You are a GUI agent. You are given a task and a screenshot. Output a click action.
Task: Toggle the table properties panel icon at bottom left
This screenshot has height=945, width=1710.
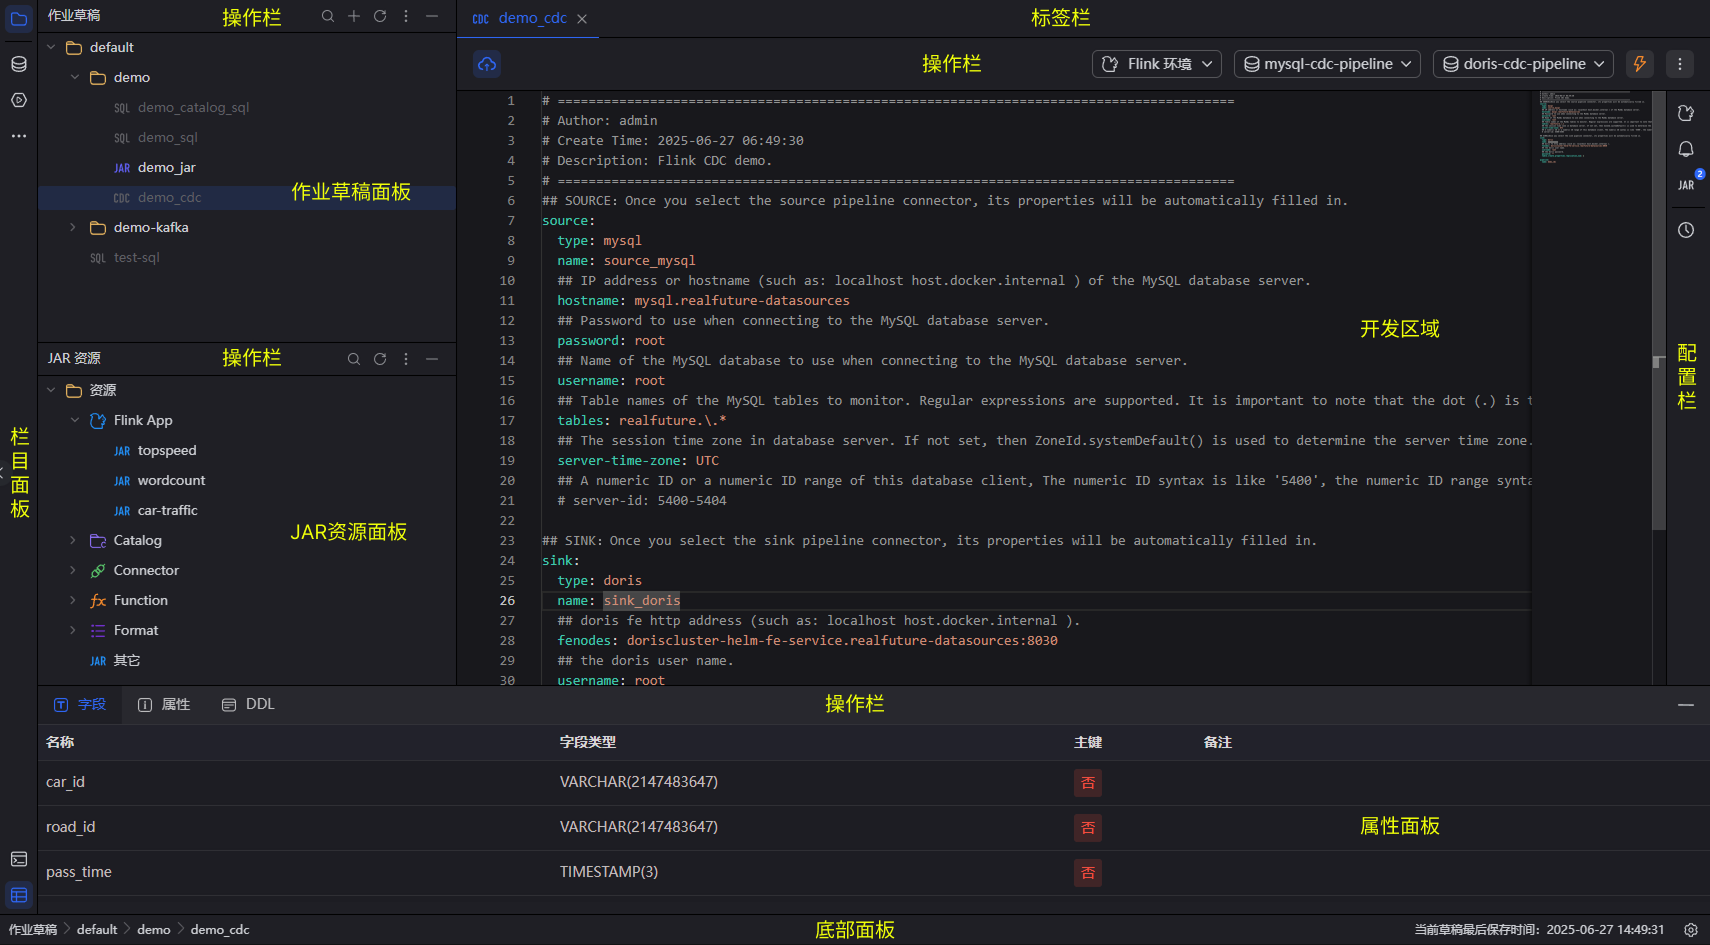pos(19,895)
